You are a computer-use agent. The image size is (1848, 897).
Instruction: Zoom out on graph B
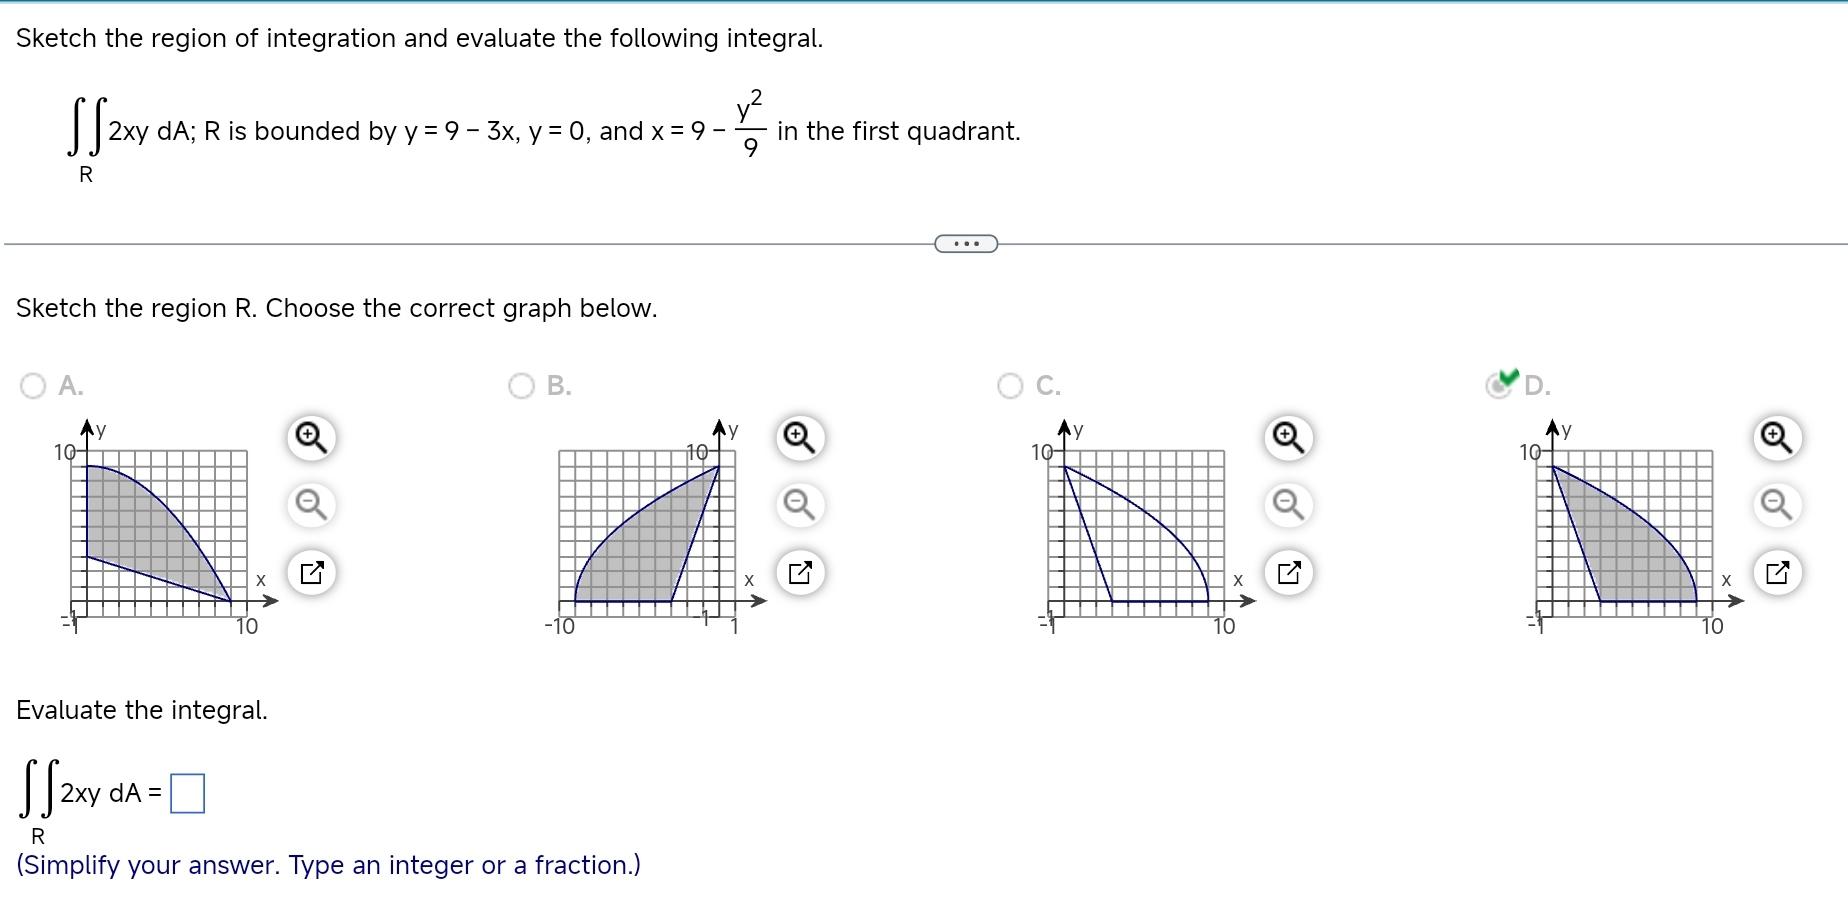point(797,505)
